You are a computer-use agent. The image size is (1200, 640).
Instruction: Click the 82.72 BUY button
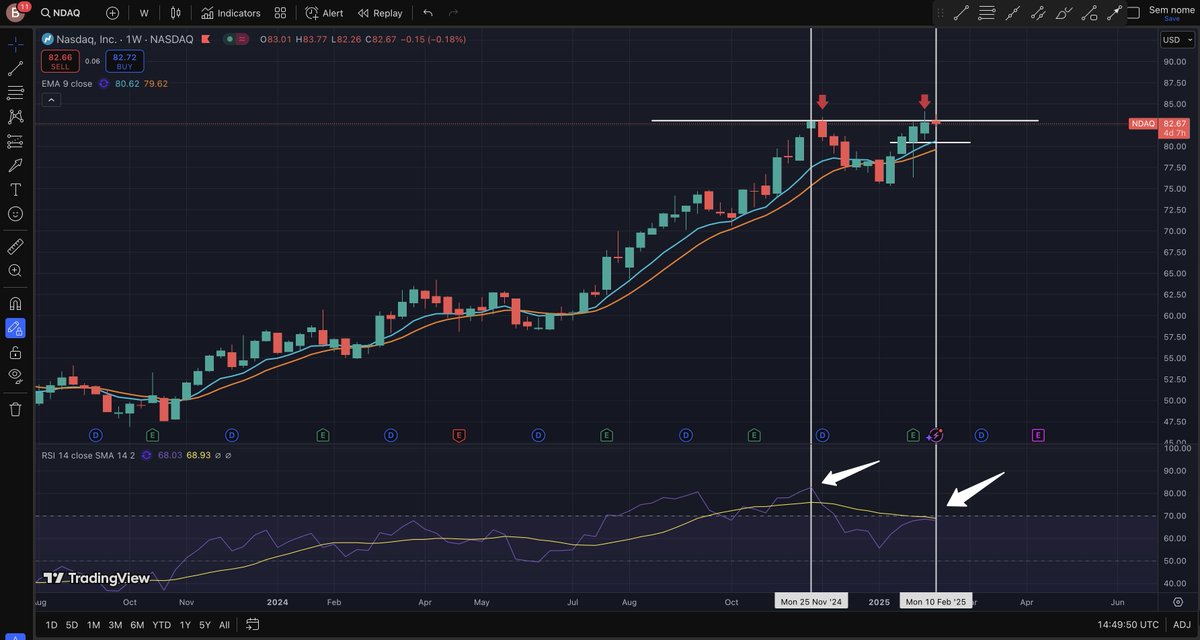[124, 60]
